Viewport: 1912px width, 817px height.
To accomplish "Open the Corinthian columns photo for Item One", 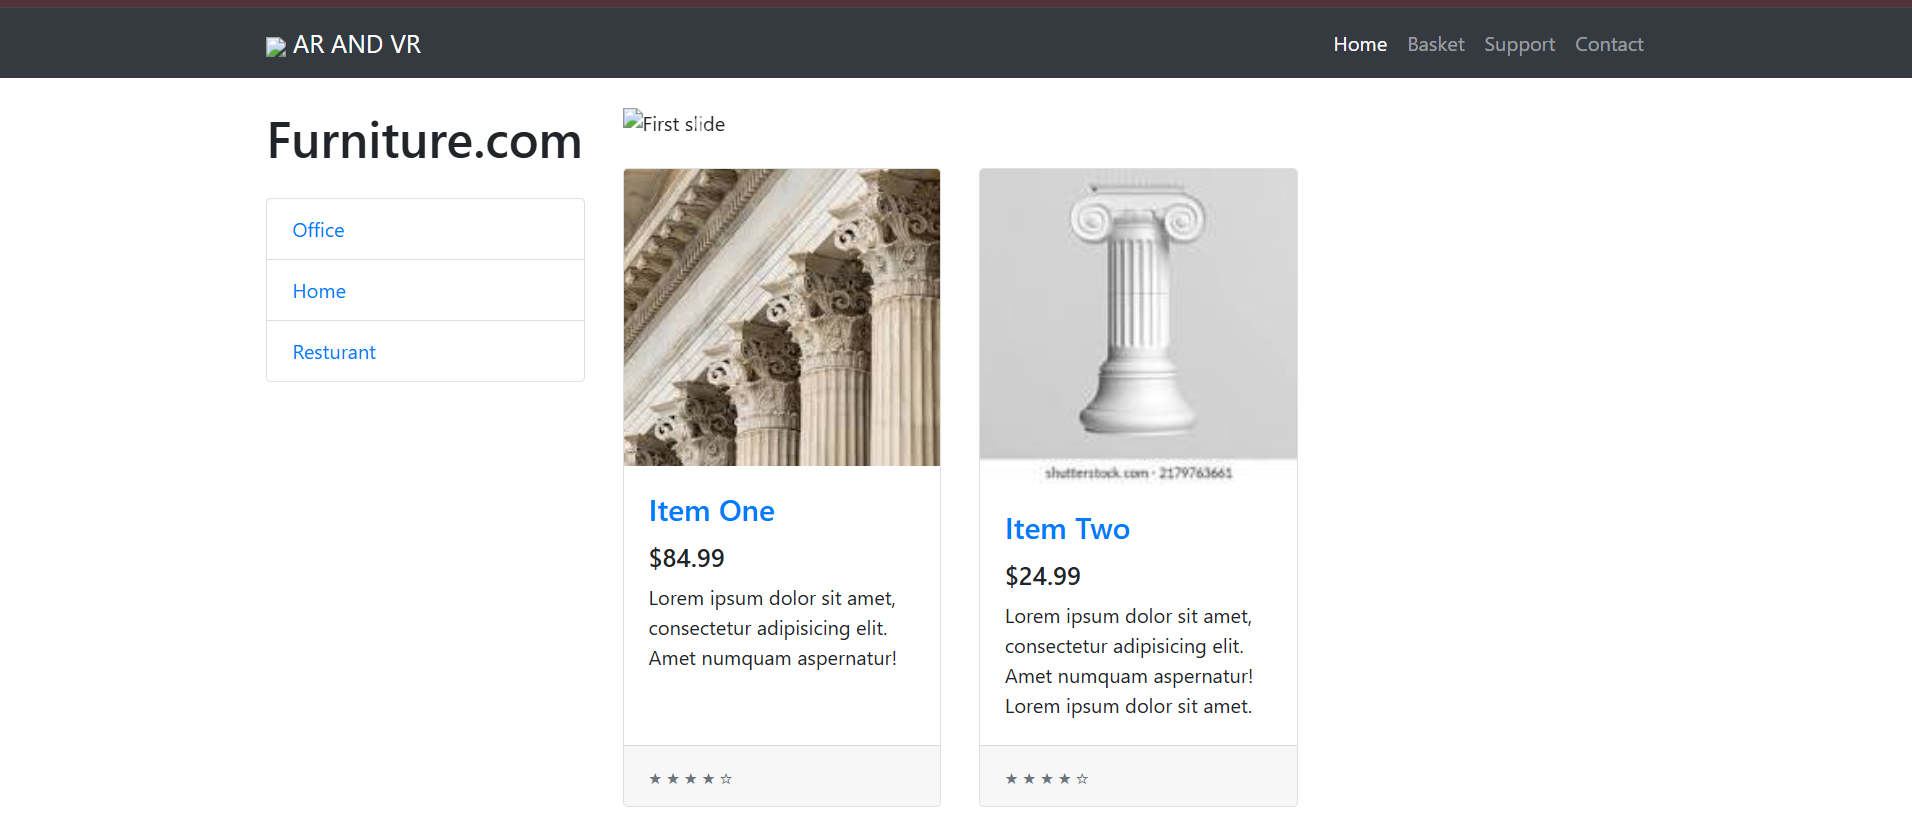I will [x=782, y=317].
